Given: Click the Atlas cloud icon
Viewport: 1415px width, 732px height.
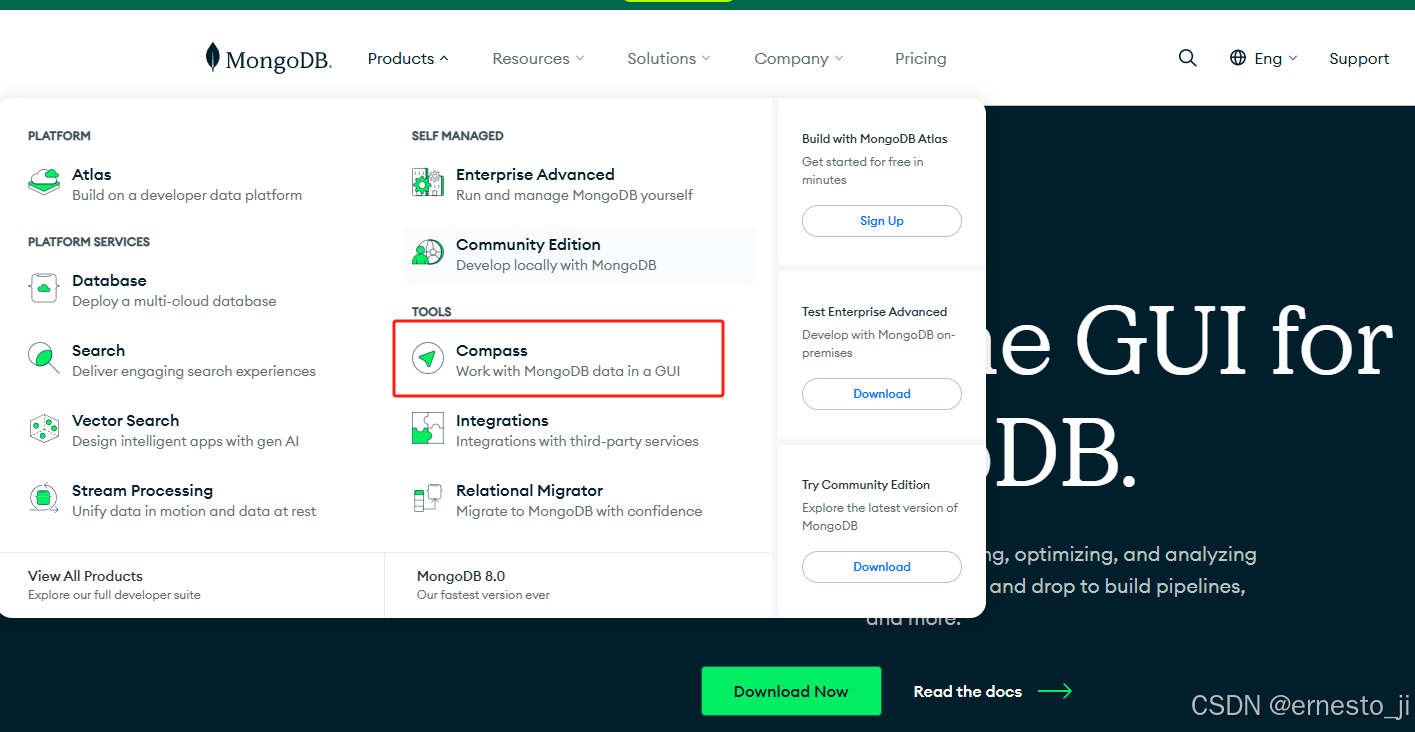Looking at the screenshot, I should (x=44, y=182).
